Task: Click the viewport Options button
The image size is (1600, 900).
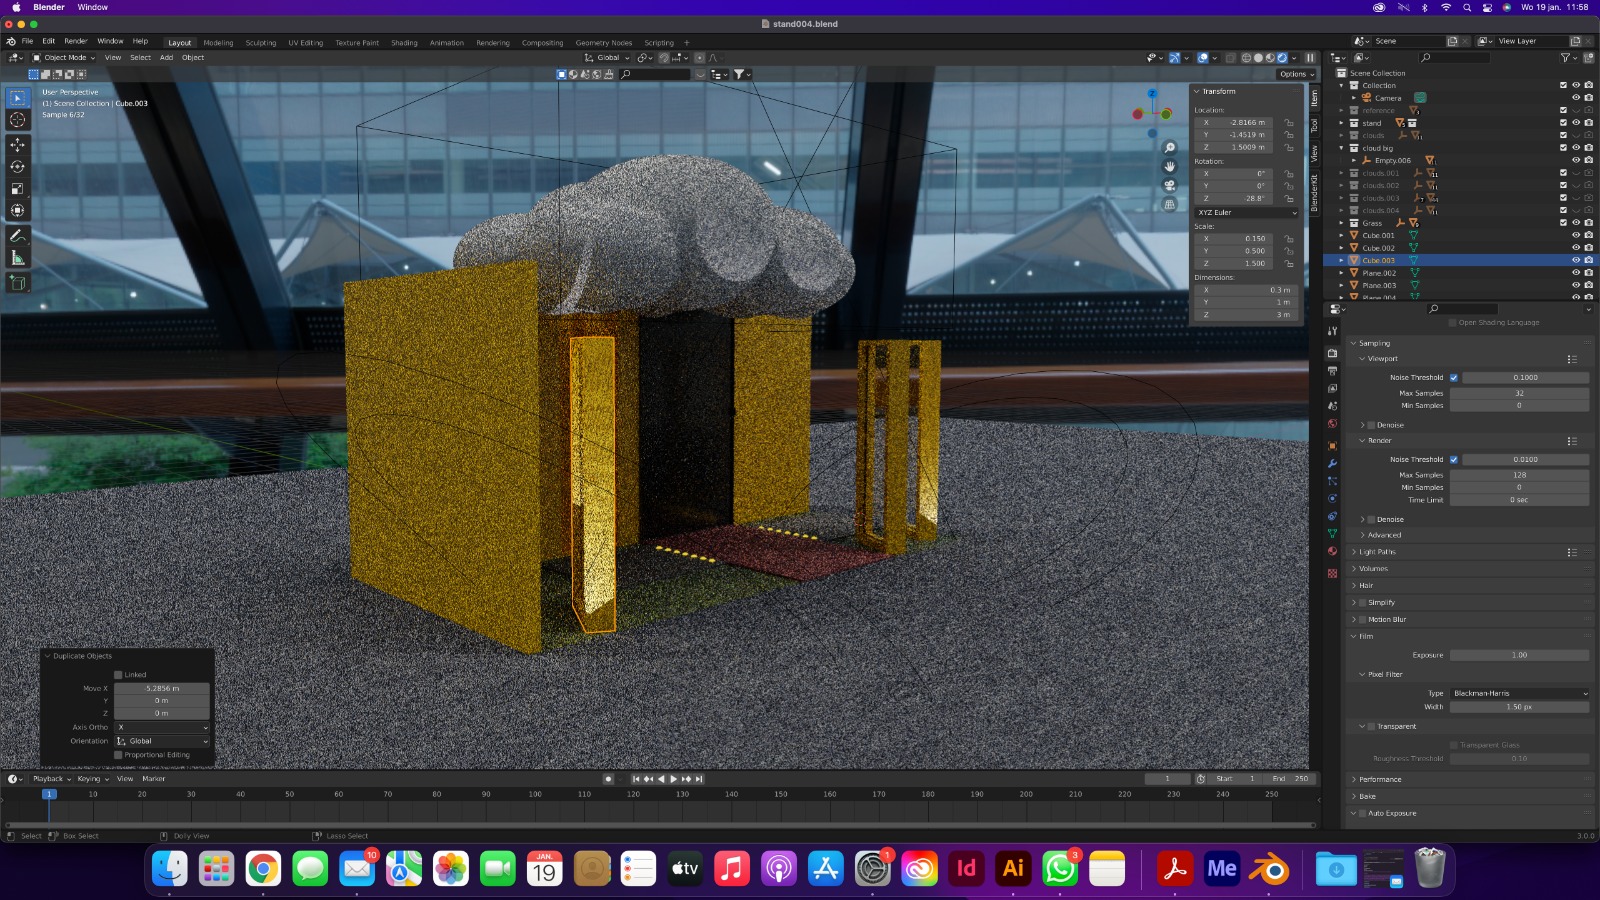Action: (1293, 74)
